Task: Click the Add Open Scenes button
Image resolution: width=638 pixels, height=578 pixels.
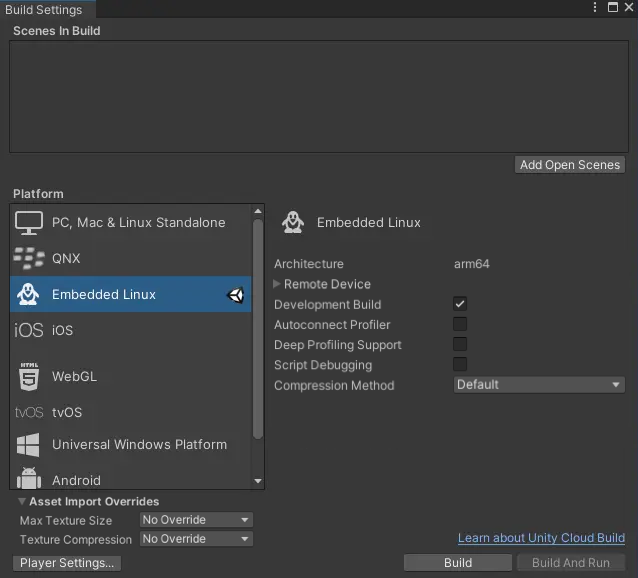Action: 570,165
